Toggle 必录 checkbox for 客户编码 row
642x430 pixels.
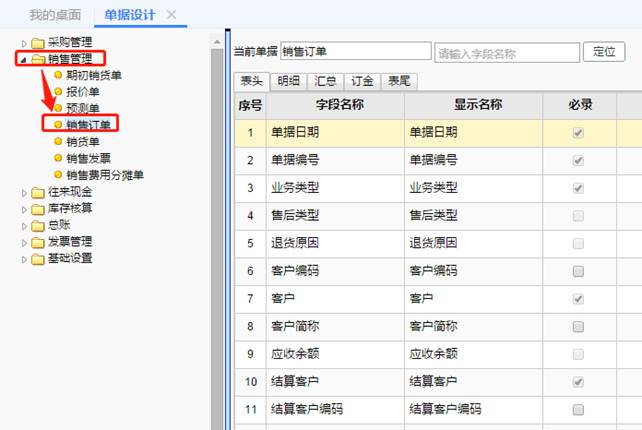[578, 271]
